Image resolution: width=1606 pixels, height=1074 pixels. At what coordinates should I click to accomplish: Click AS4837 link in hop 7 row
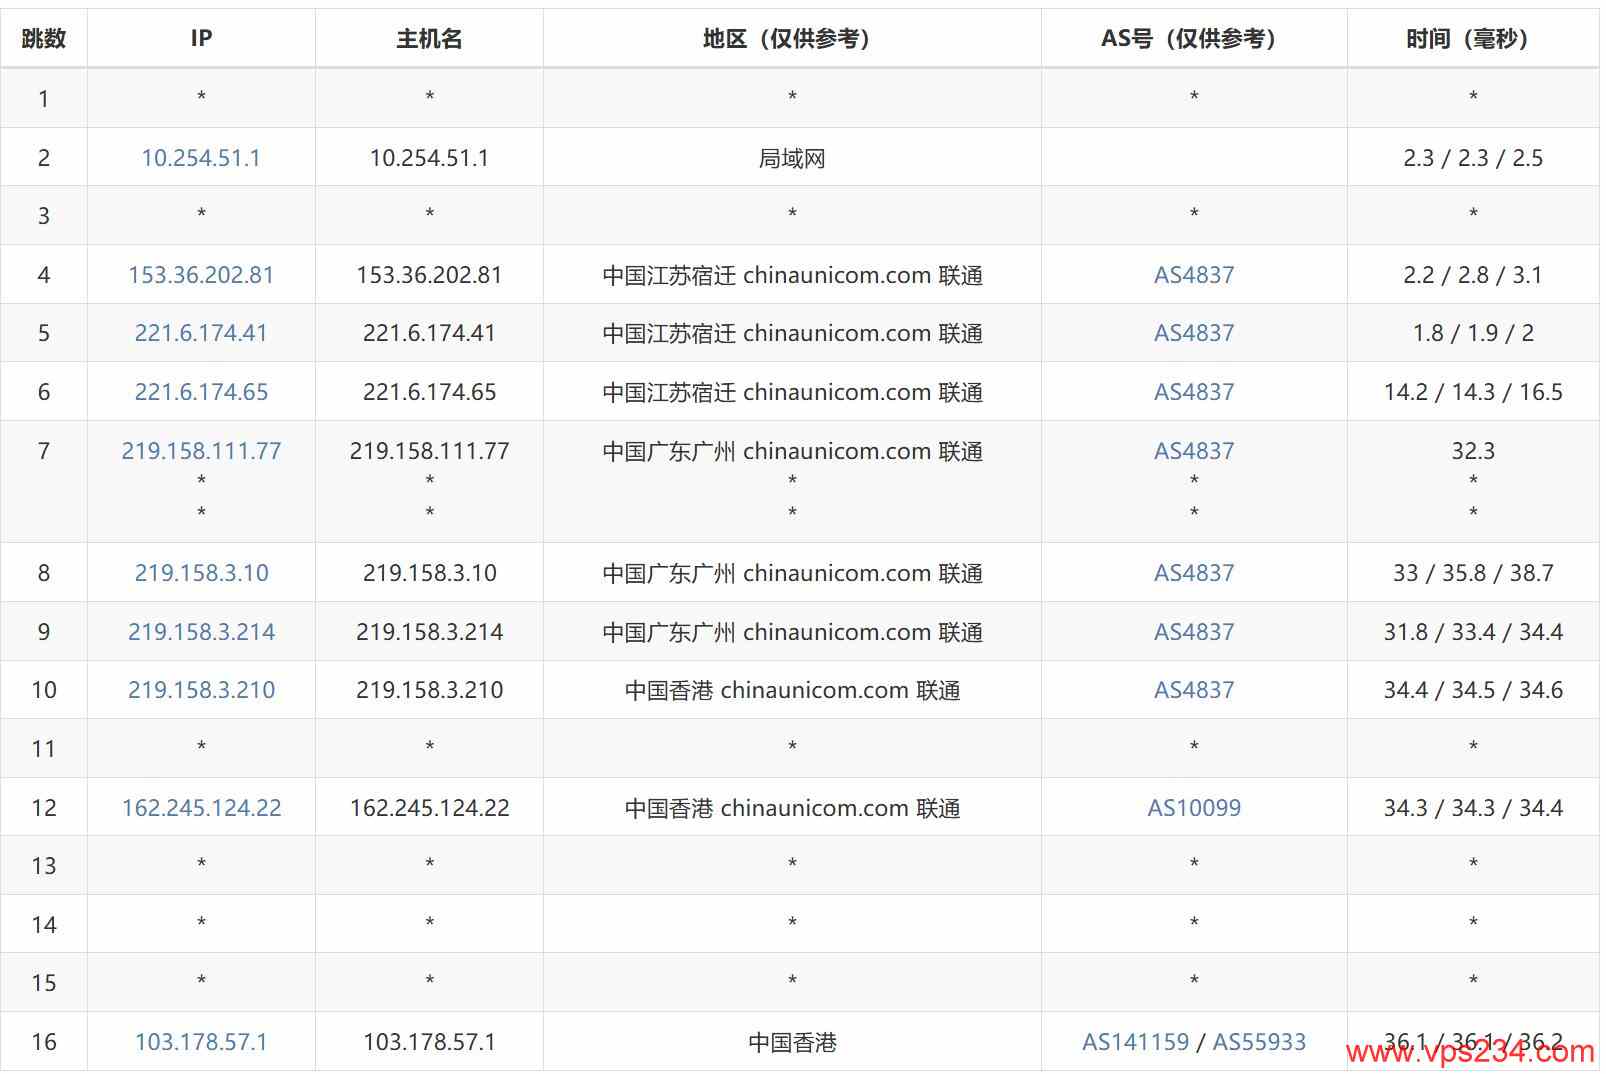(x=1194, y=451)
